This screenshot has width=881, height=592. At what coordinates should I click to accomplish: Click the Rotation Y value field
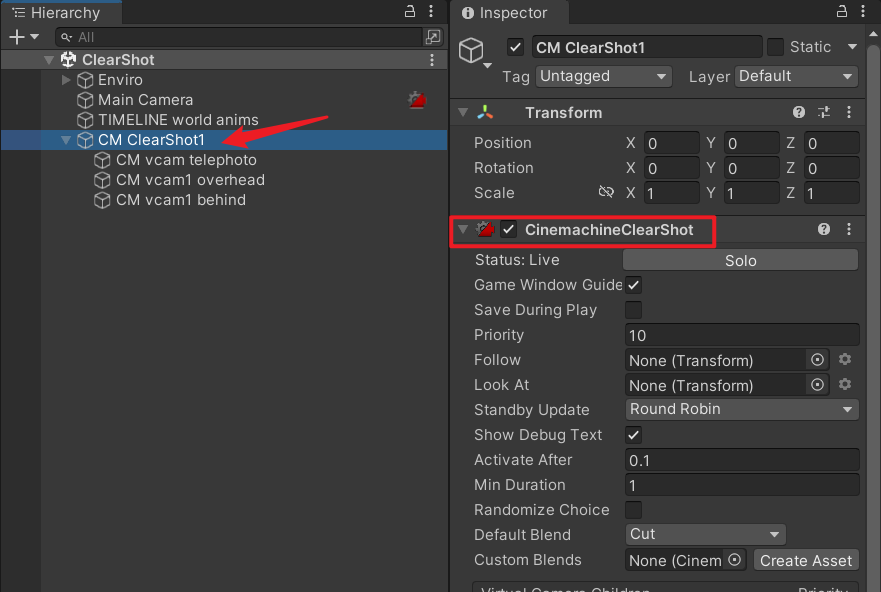tap(752, 168)
